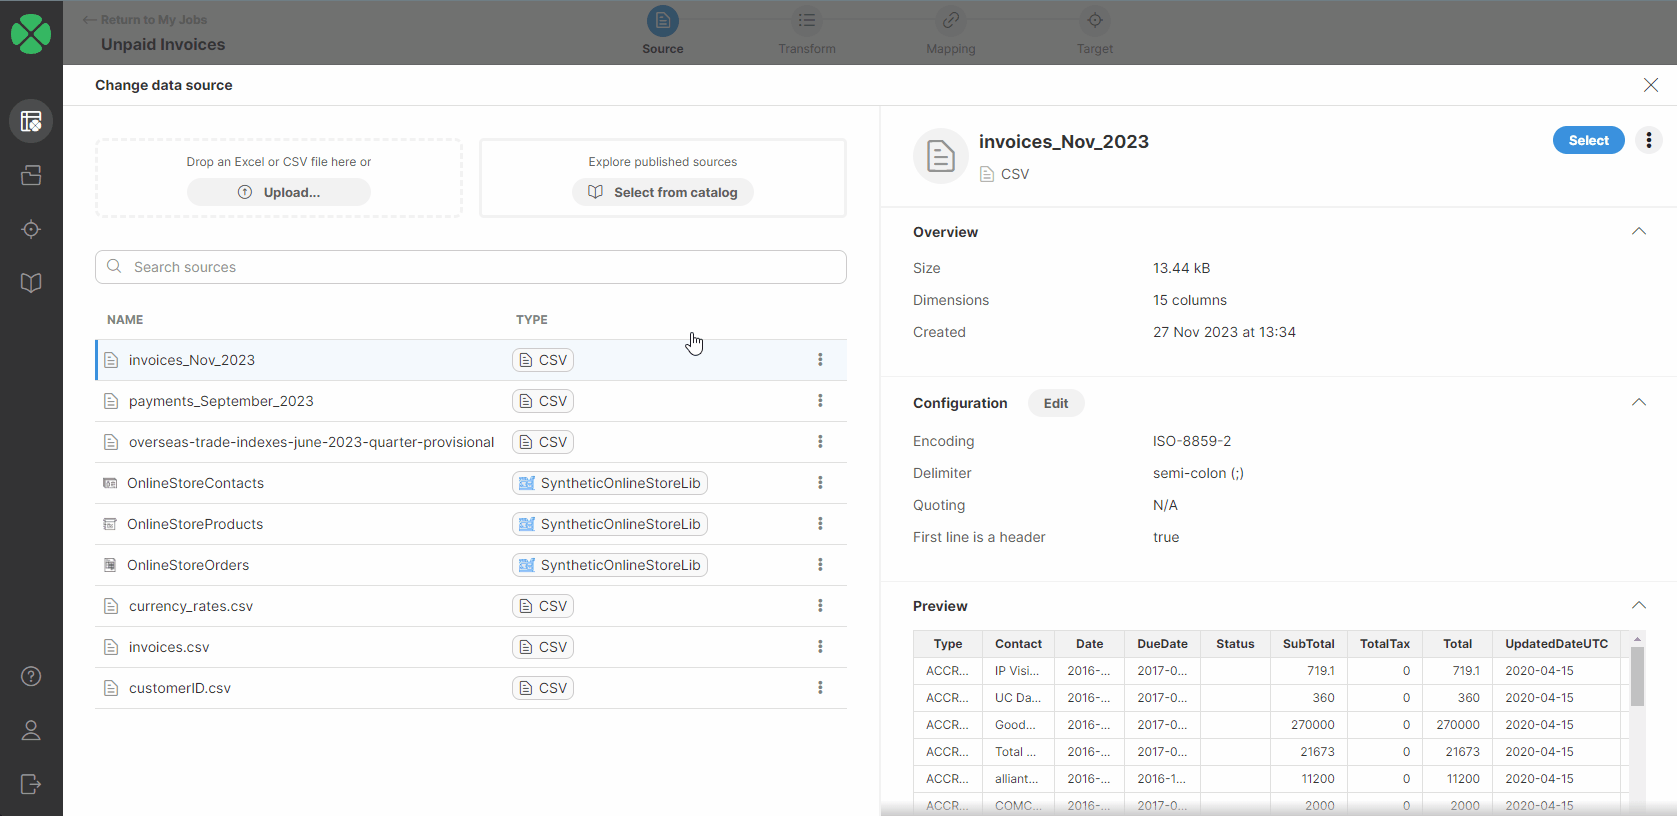Image resolution: width=1677 pixels, height=816 pixels.
Task: Open the user profile icon
Action: tap(31, 731)
